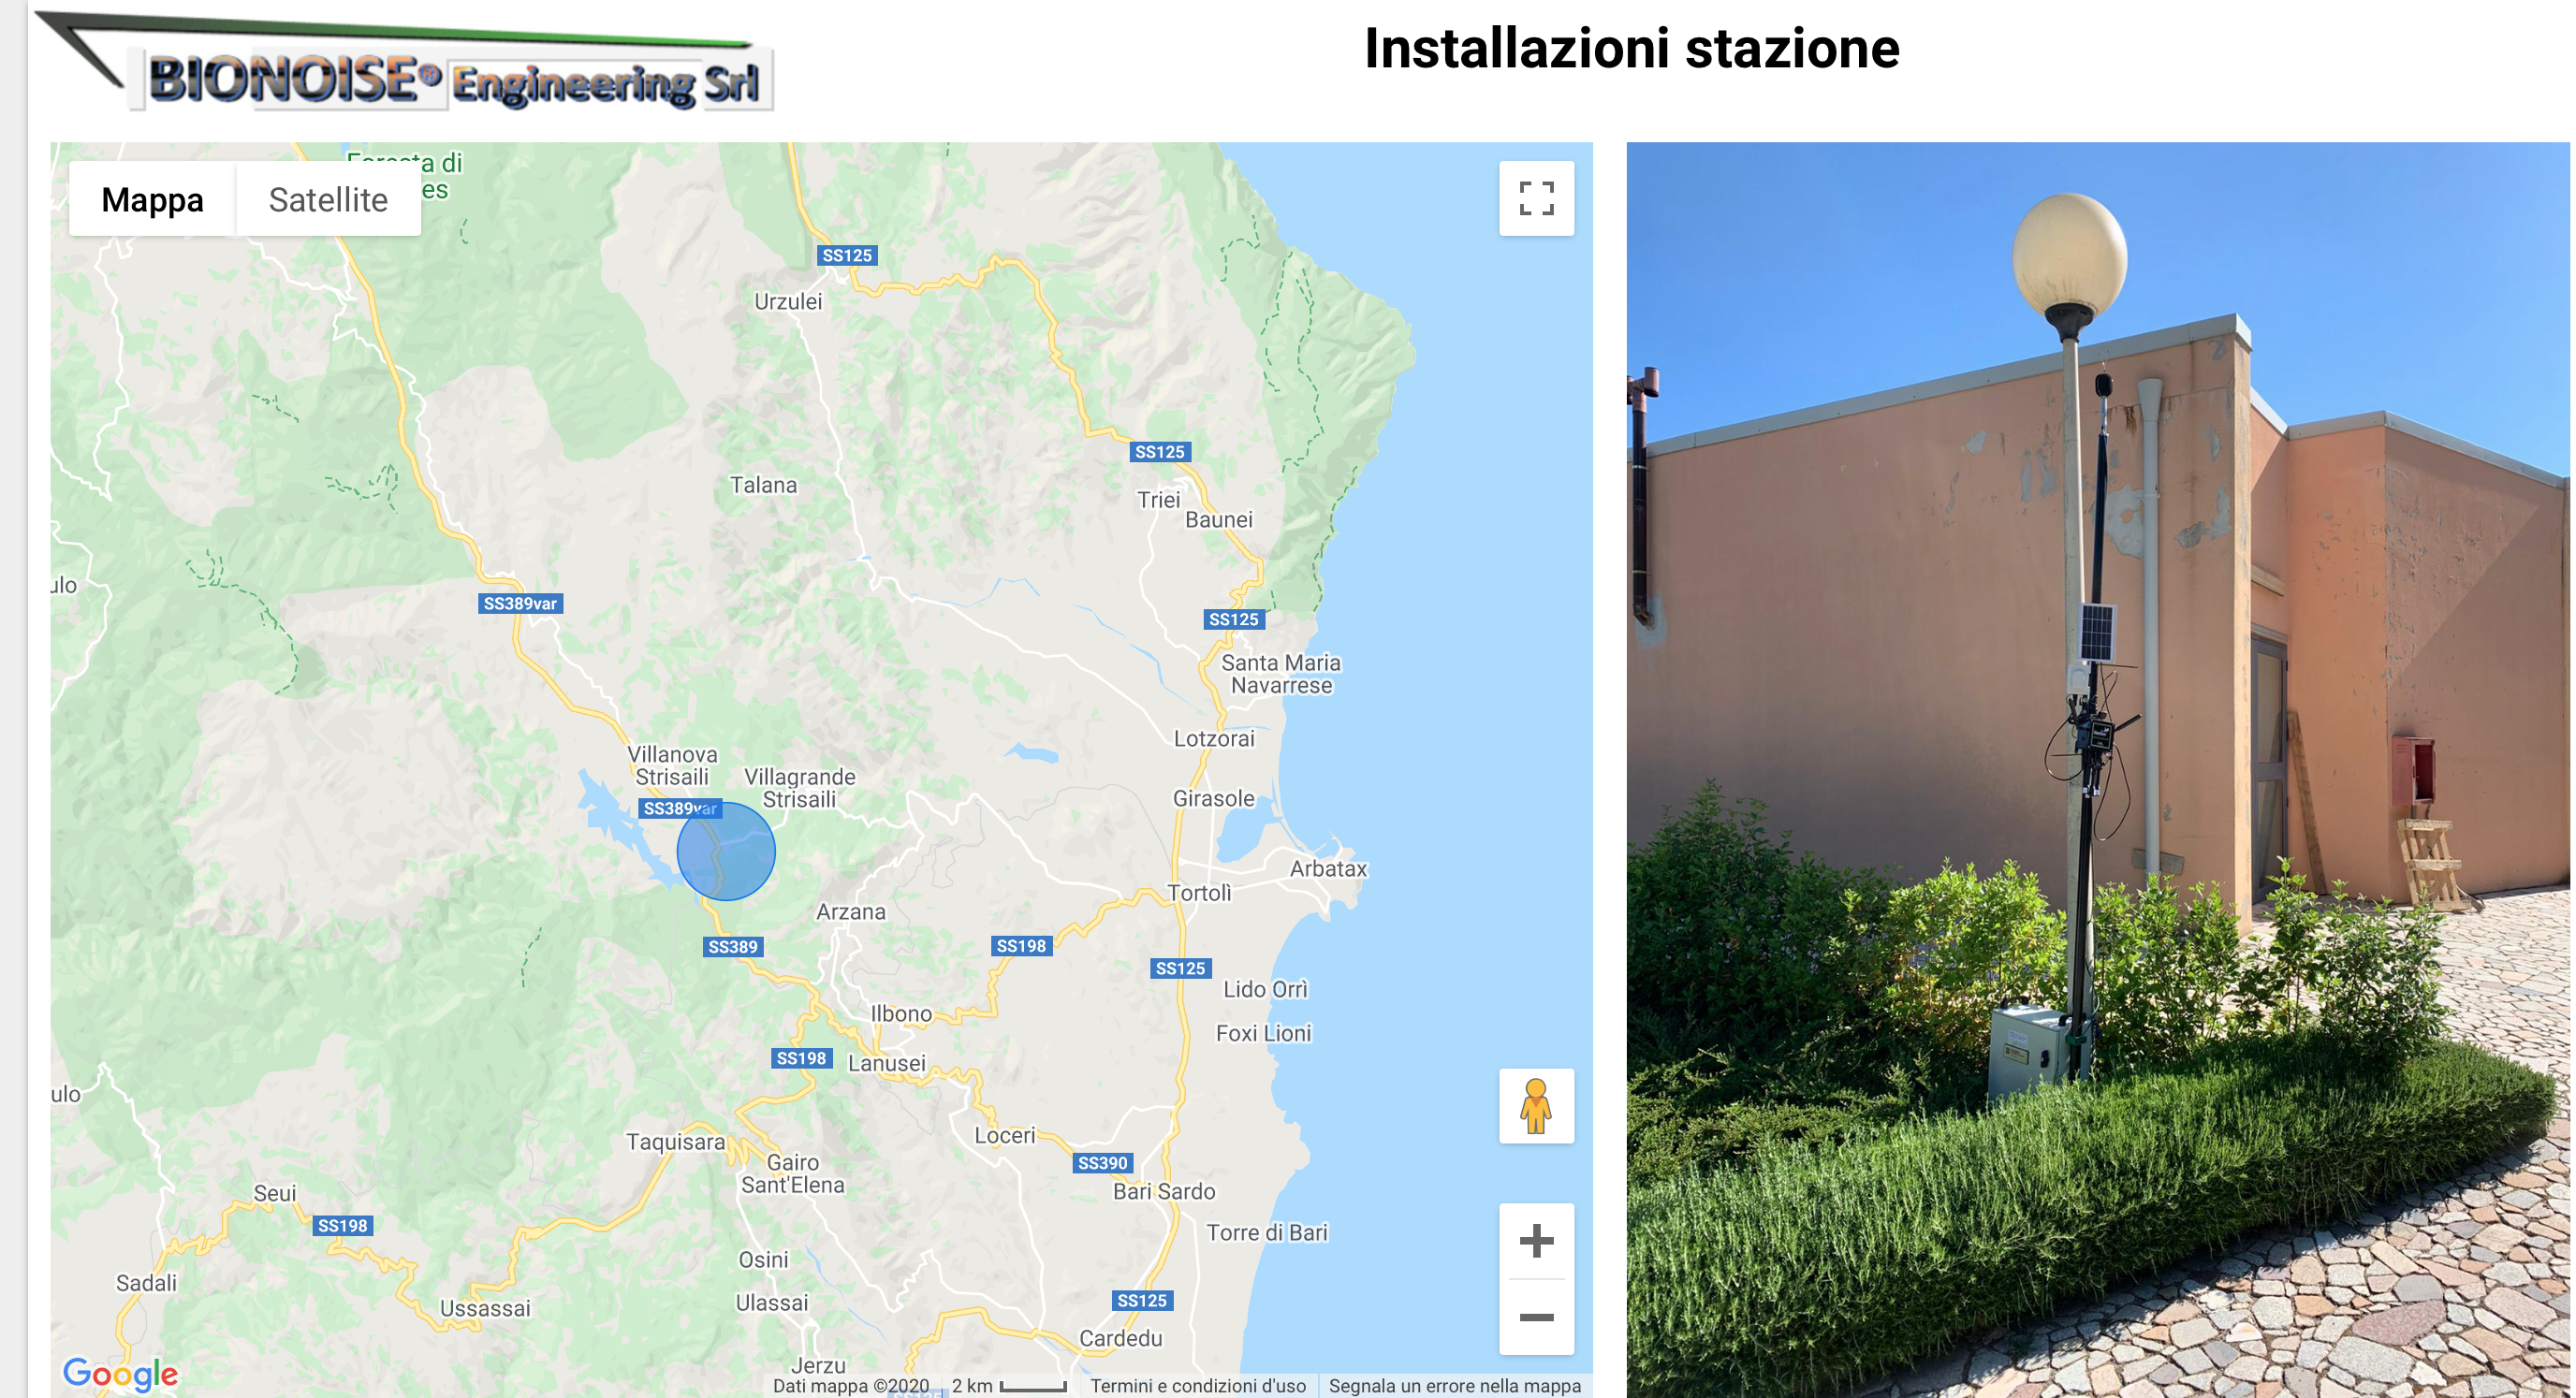
Task: Click the SS389var badge near Villanova Strisaili
Action: 680,808
